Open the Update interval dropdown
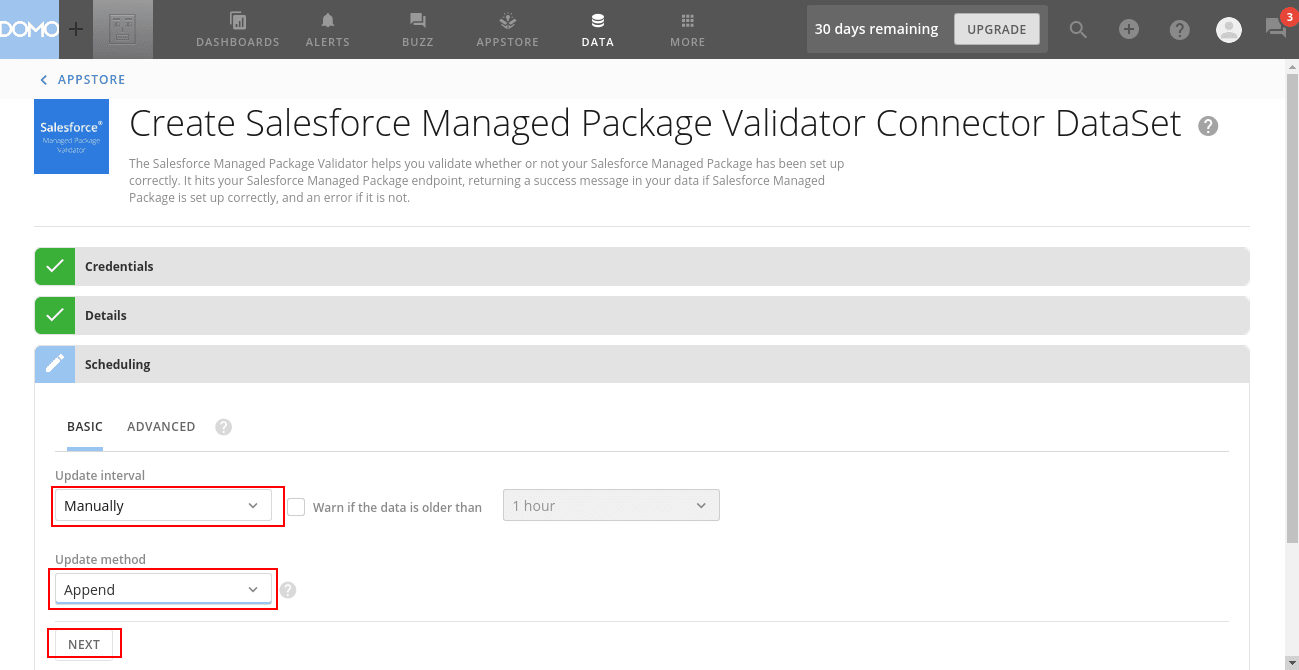The image size is (1299, 670). pyautogui.click(x=163, y=506)
